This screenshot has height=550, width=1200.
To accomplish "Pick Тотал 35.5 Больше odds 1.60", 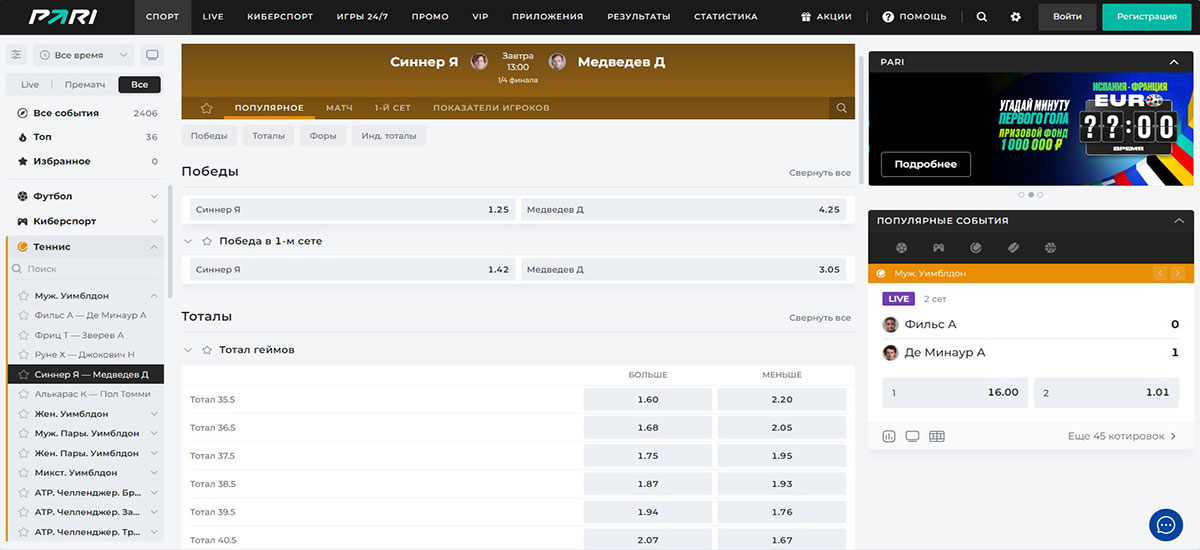I will 647,400.
